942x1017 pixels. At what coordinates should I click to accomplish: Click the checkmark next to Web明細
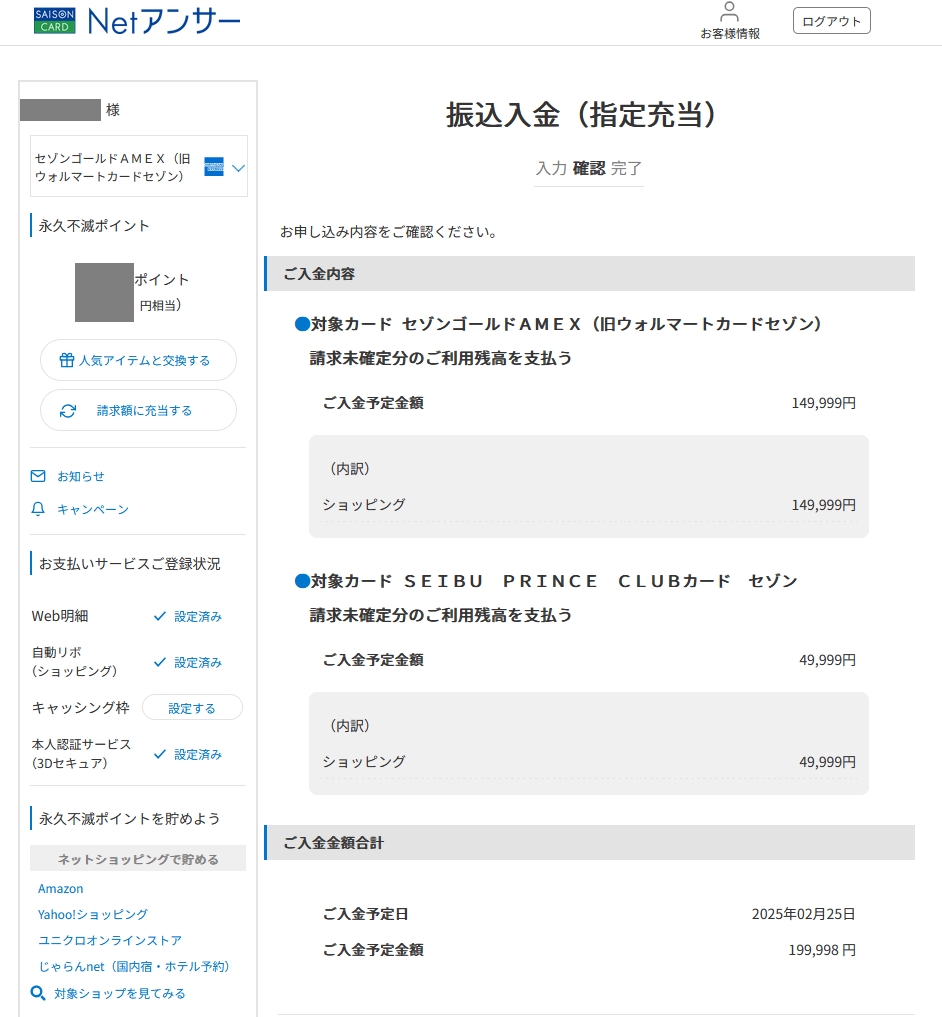pos(160,616)
